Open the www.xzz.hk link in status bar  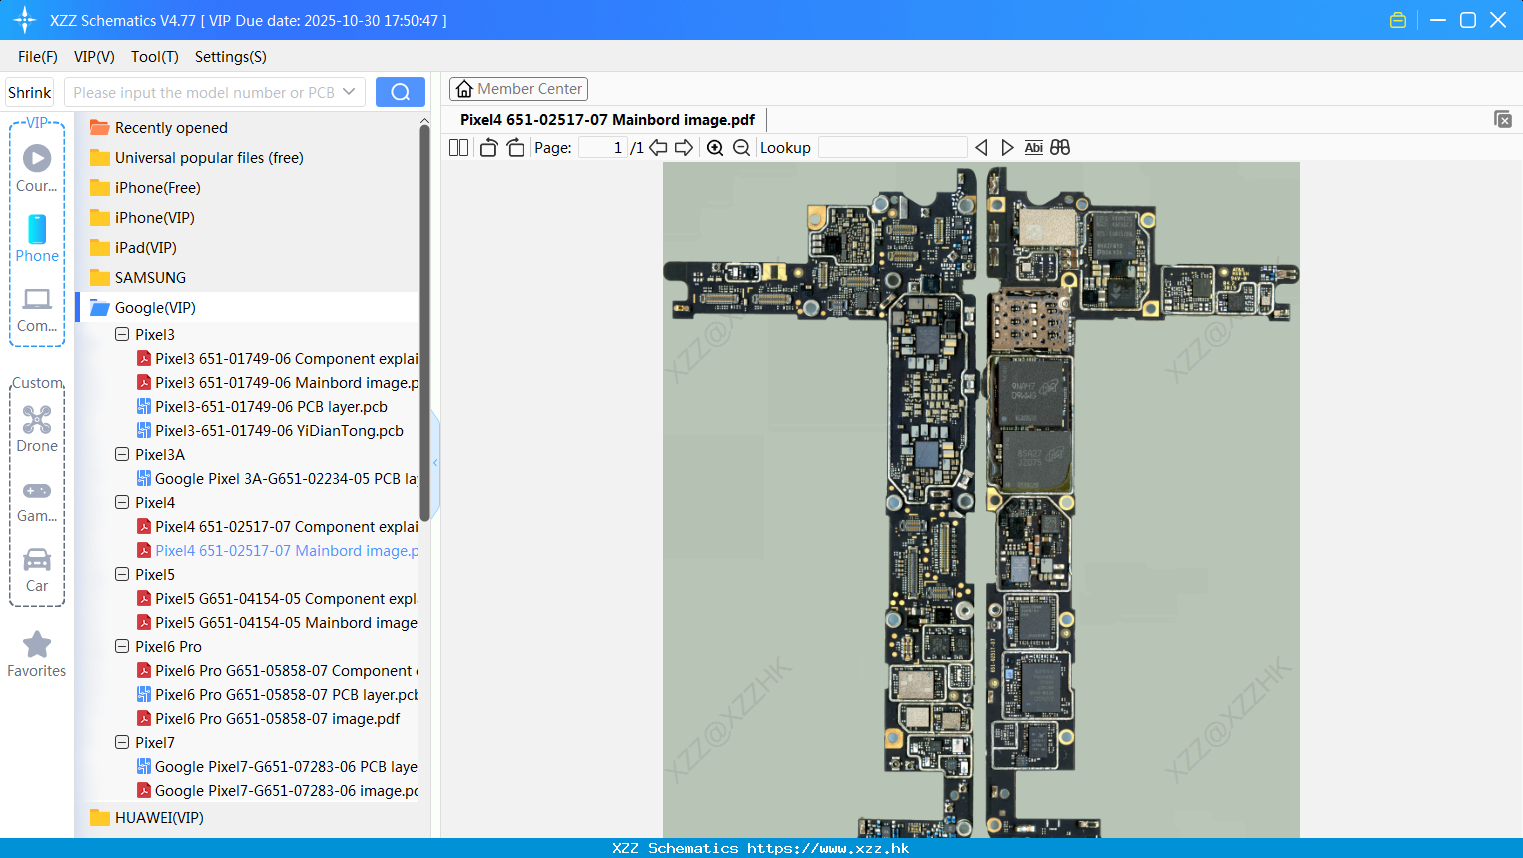pos(828,848)
